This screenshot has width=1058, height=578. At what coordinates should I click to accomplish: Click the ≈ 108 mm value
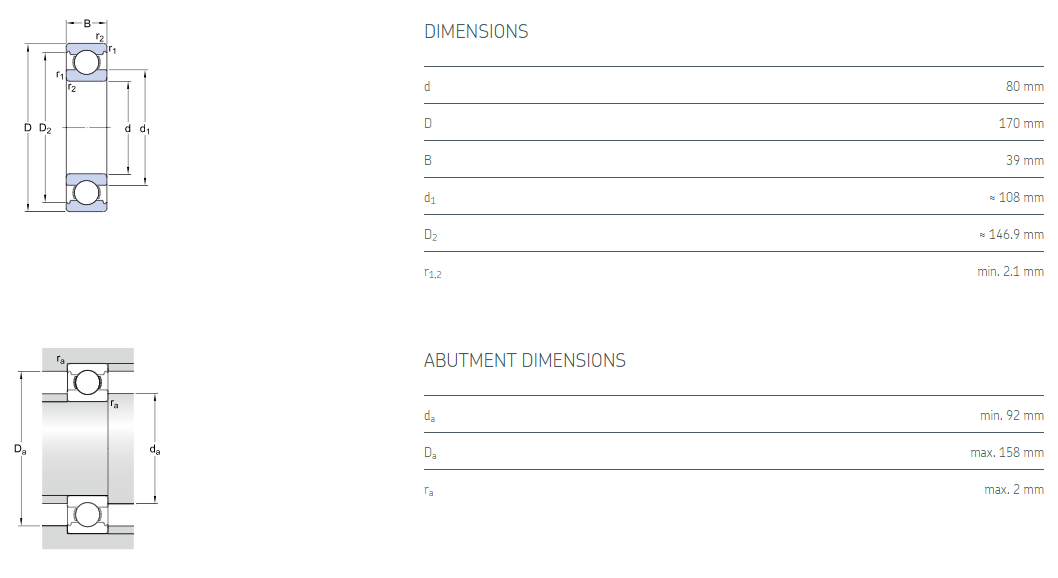[1016, 198]
